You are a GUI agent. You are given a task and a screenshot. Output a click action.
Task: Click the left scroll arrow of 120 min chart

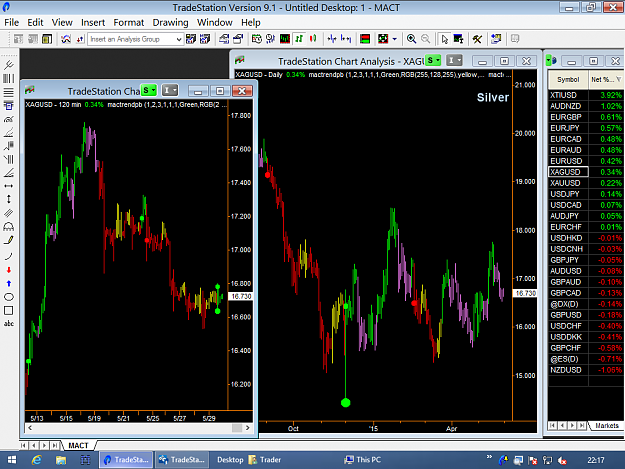point(30,428)
